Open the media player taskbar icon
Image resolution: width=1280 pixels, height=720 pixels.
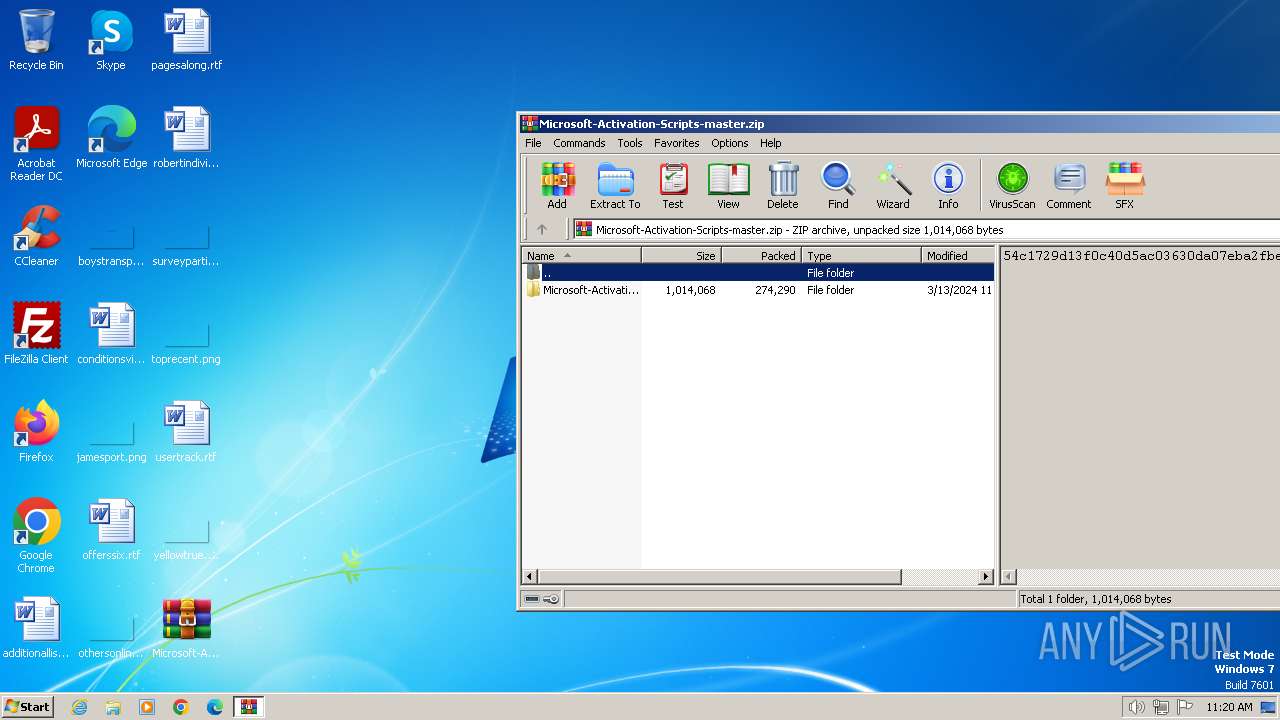pyautogui.click(x=147, y=707)
